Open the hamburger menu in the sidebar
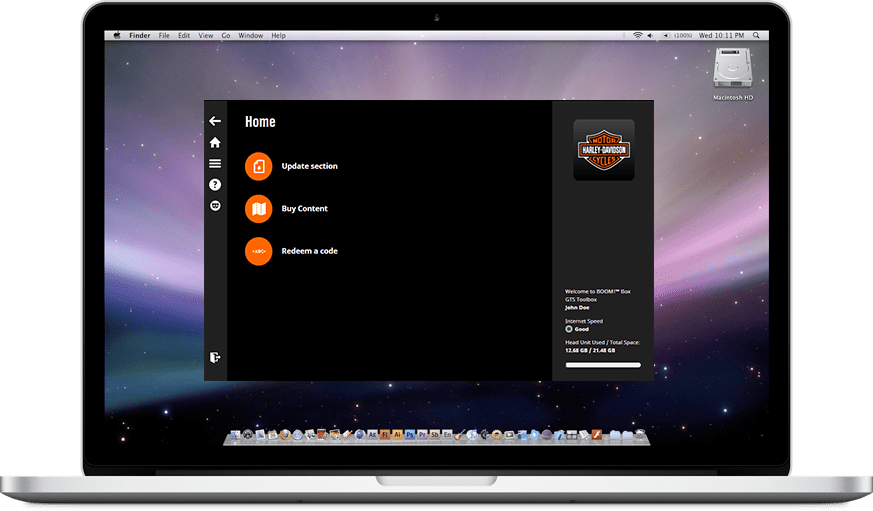Viewport: 873px width, 511px height. click(x=215, y=164)
